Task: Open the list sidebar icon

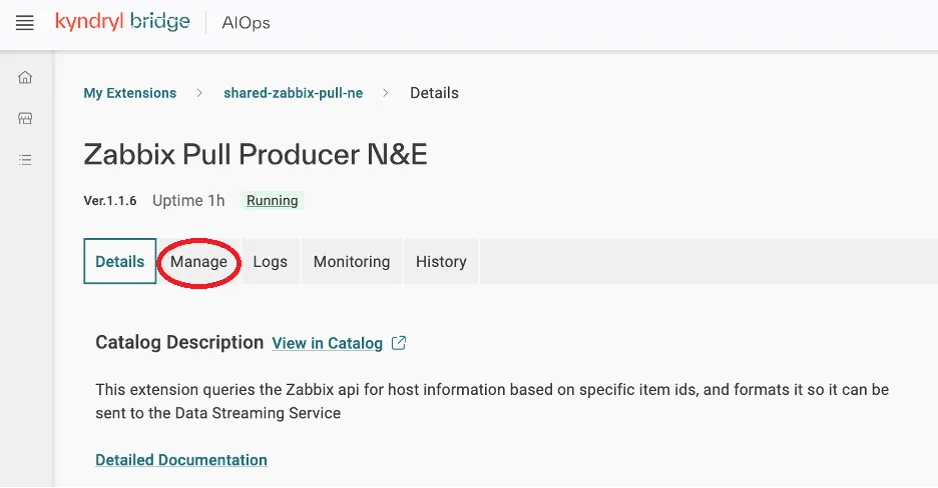Action: [x=25, y=160]
